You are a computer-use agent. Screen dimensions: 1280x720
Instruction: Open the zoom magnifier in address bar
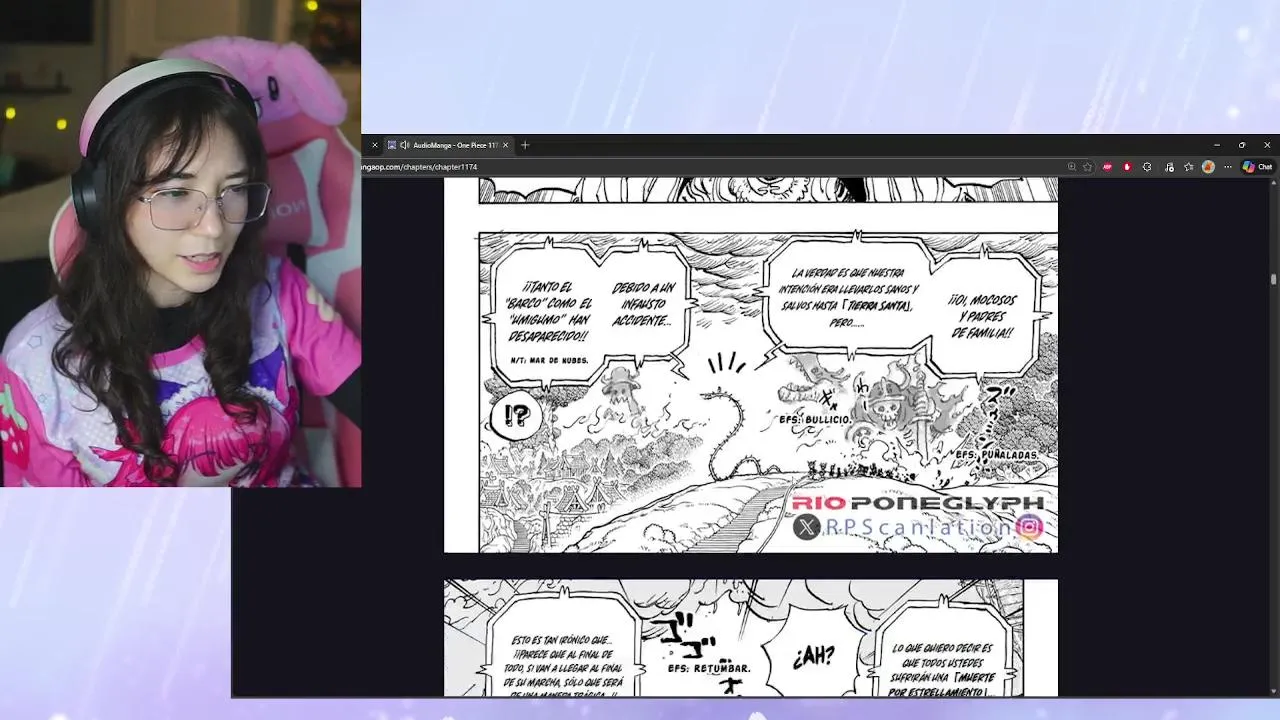[x=1072, y=167]
